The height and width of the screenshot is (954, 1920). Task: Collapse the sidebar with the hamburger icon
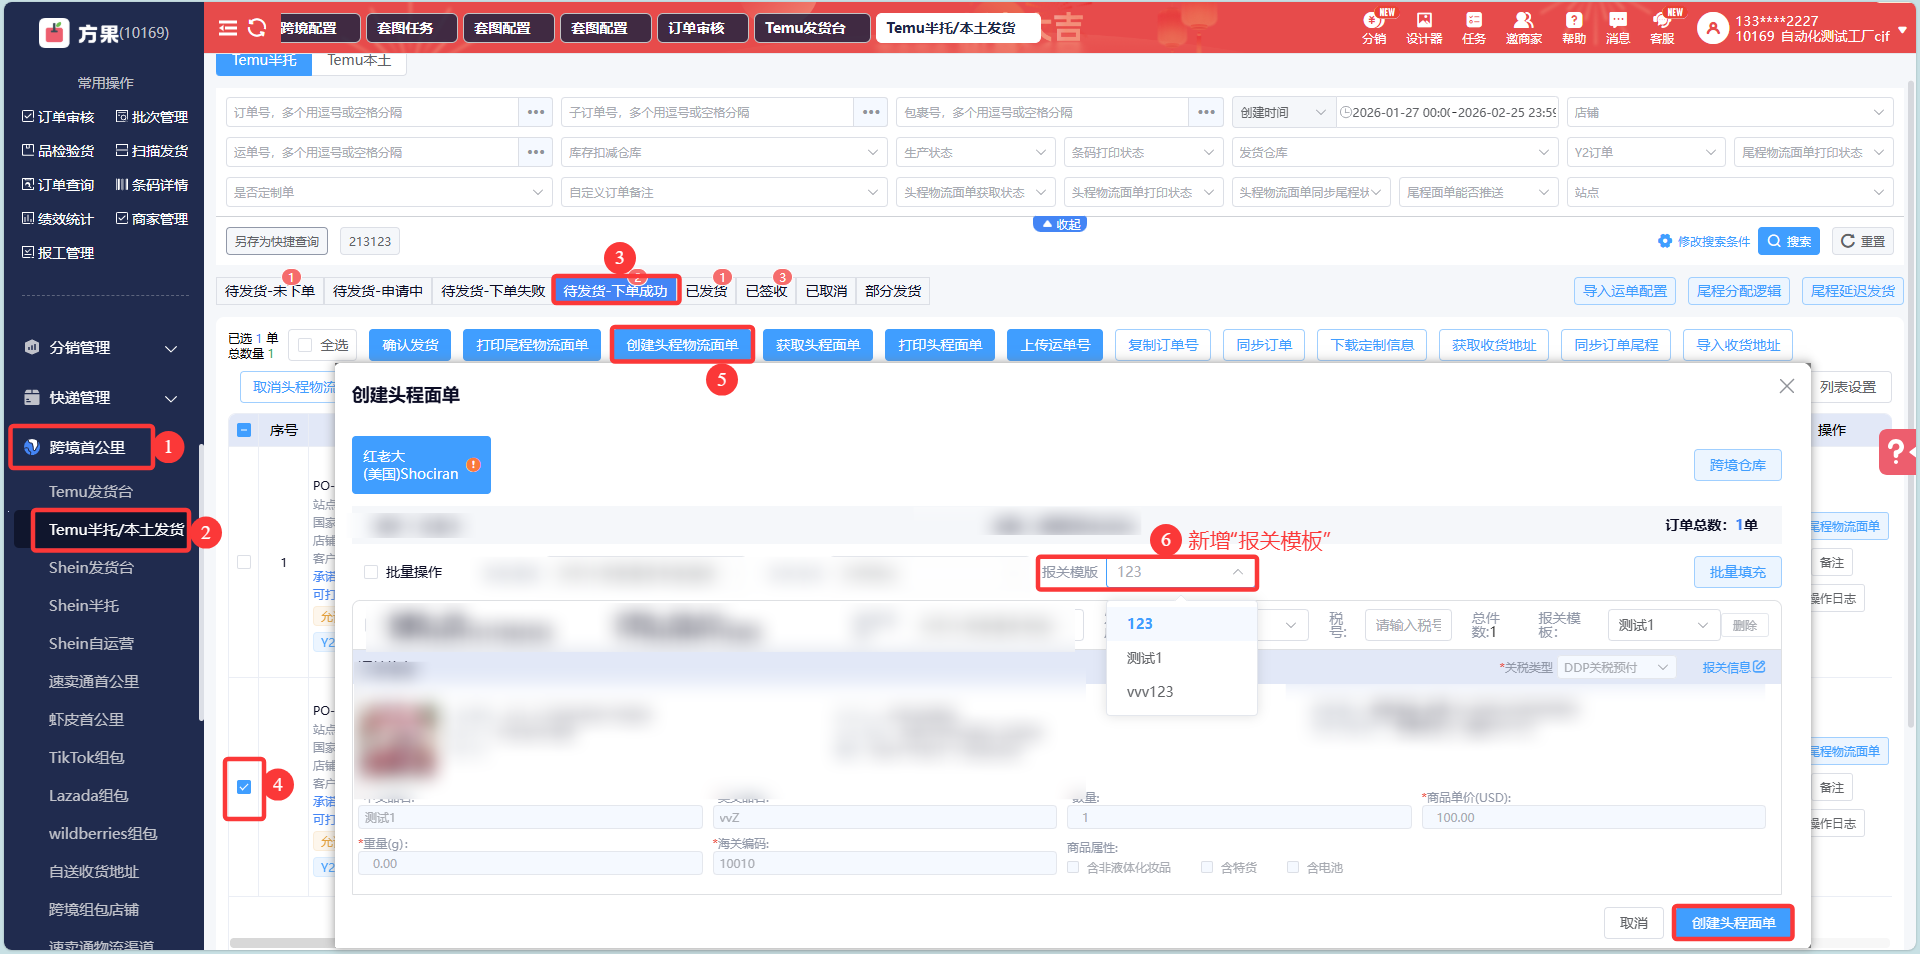pos(228,28)
